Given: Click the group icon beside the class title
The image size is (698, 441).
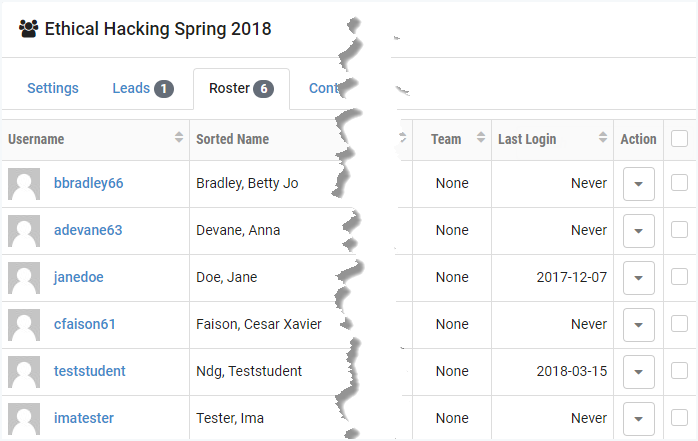Looking at the screenshot, I should 29,29.
